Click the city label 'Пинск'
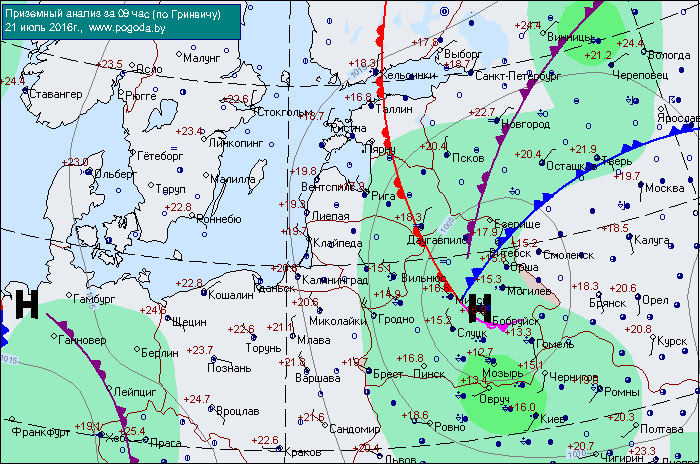700x465 pixels. click(429, 374)
